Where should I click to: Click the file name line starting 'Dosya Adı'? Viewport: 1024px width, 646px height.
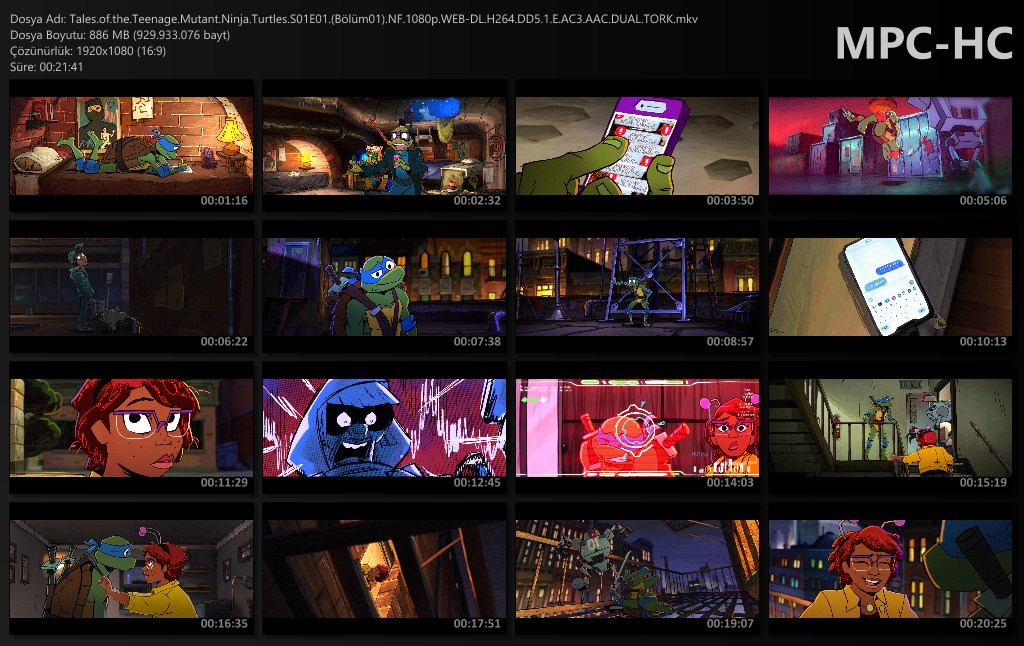tap(354, 19)
